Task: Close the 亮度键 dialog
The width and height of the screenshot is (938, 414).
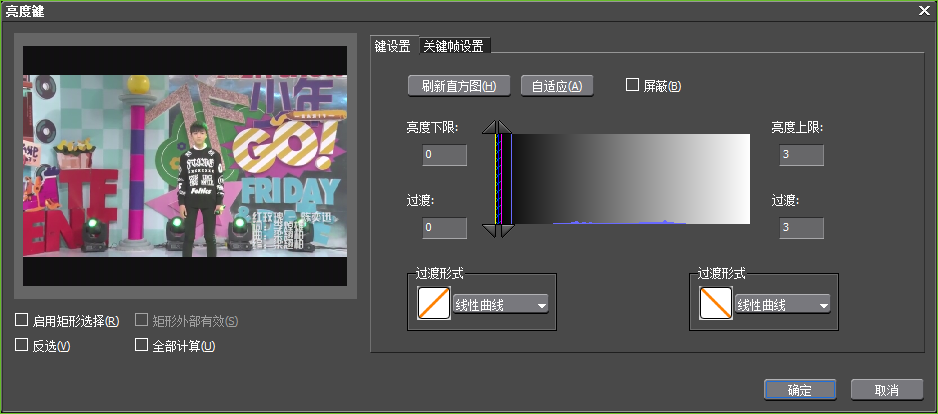Action: (924, 10)
